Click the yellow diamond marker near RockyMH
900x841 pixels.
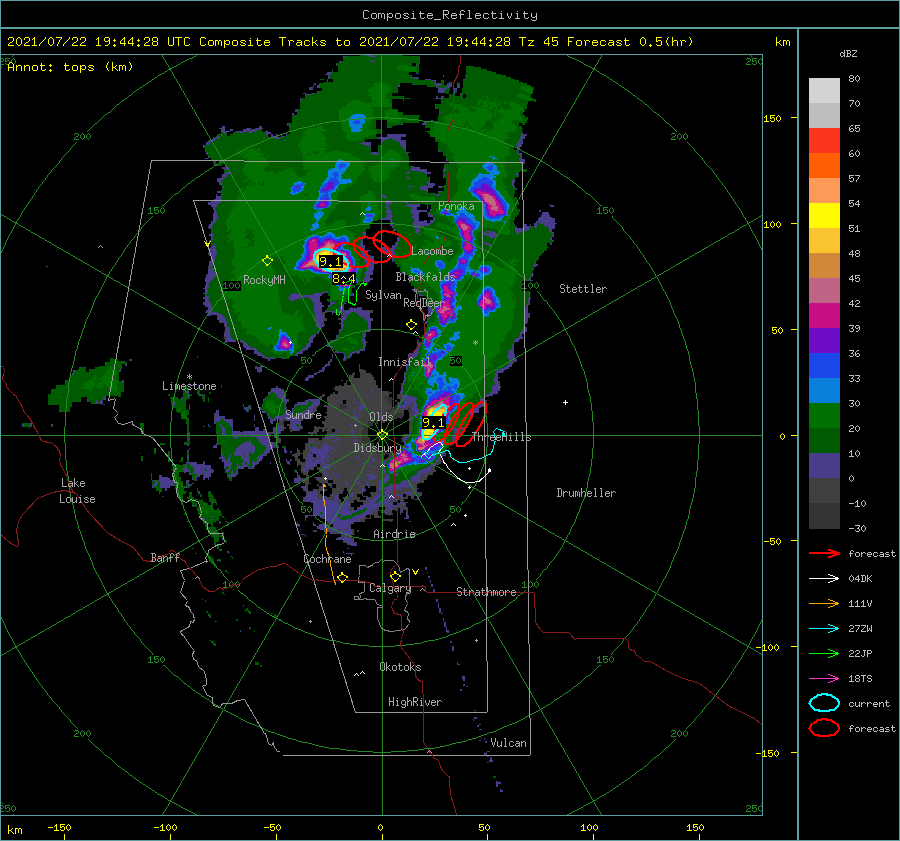(267, 261)
